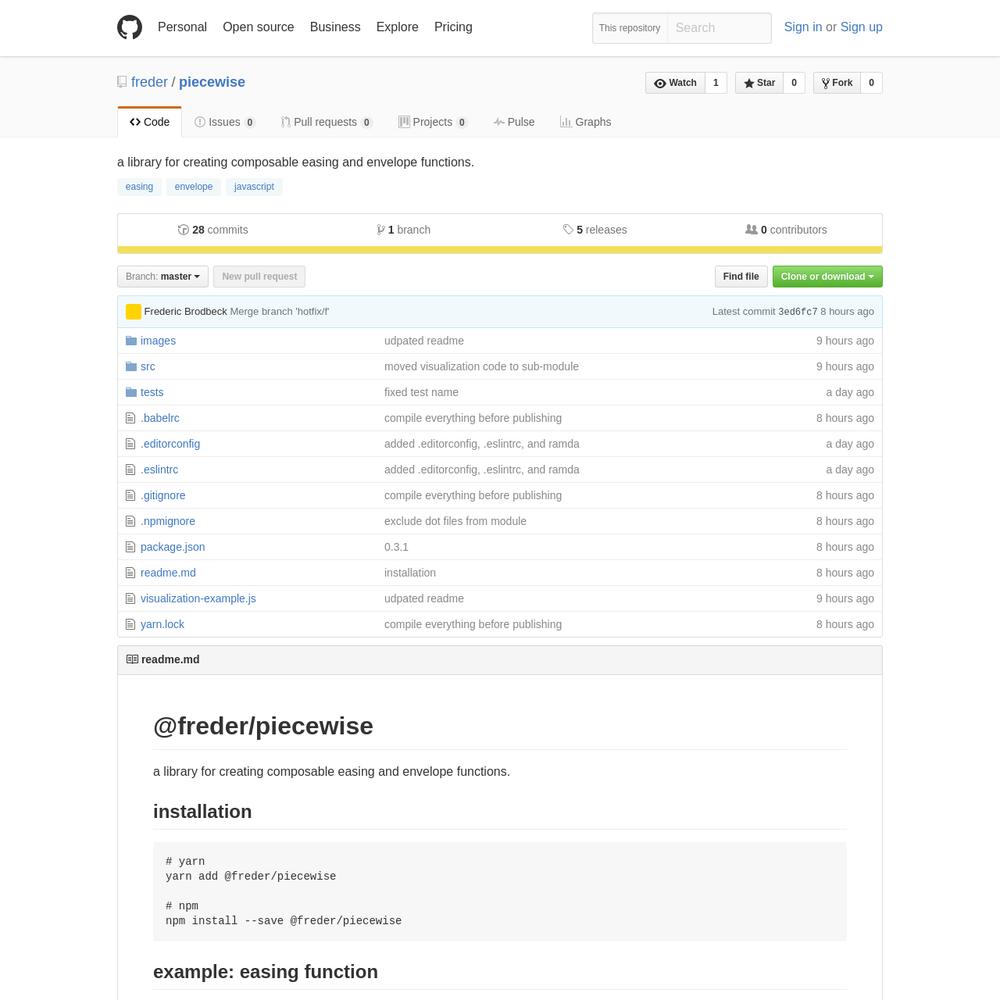The width and height of the screenshot is (1000, 1000).
Task: Click the repository book icon beside freder
Action: [x=122, y=82]
